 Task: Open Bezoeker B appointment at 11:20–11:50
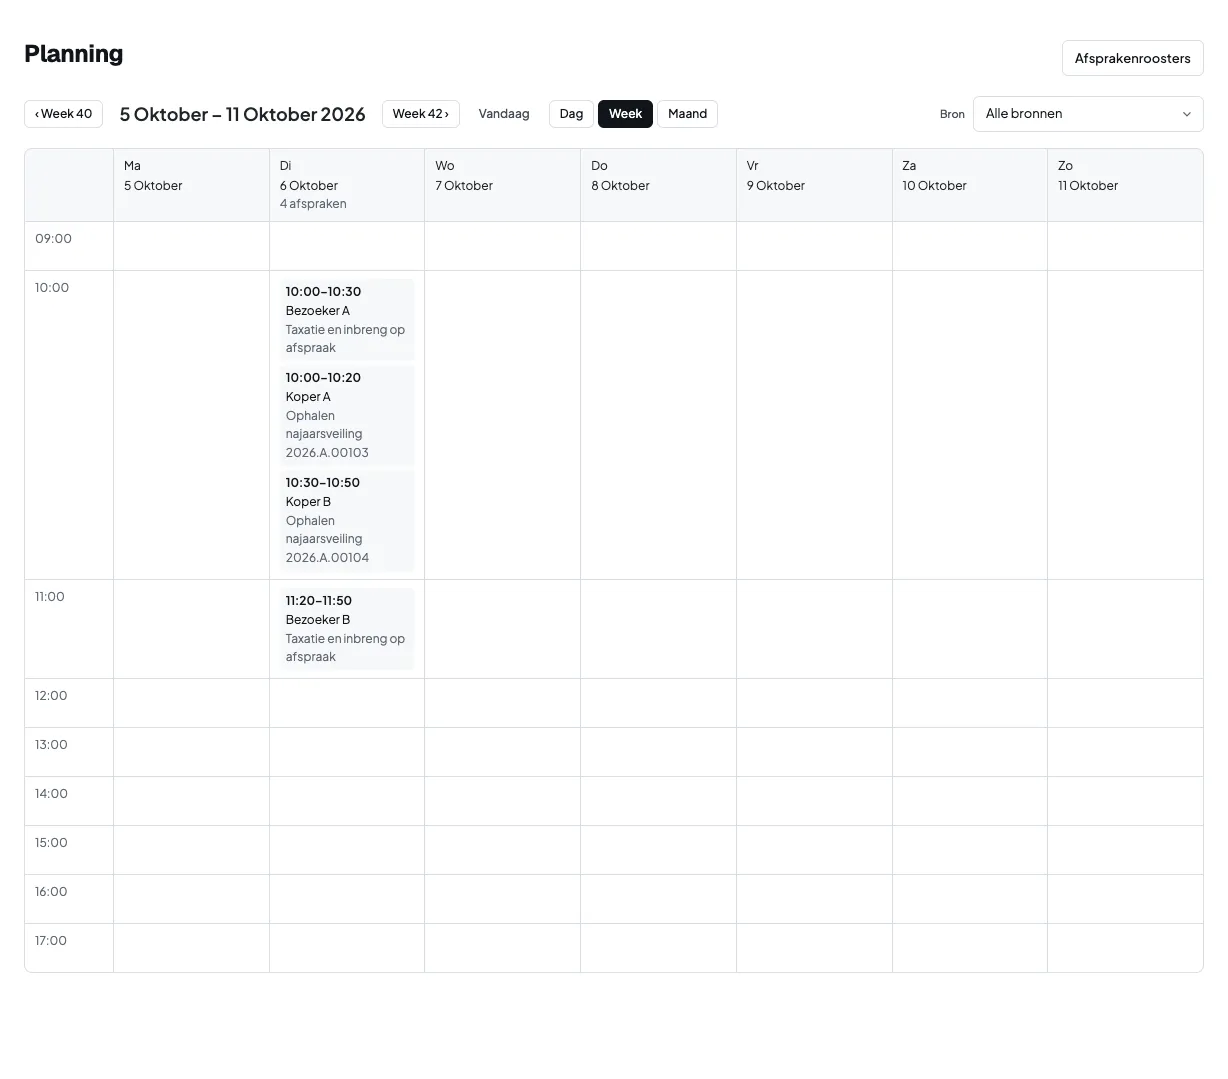[346, 628]
